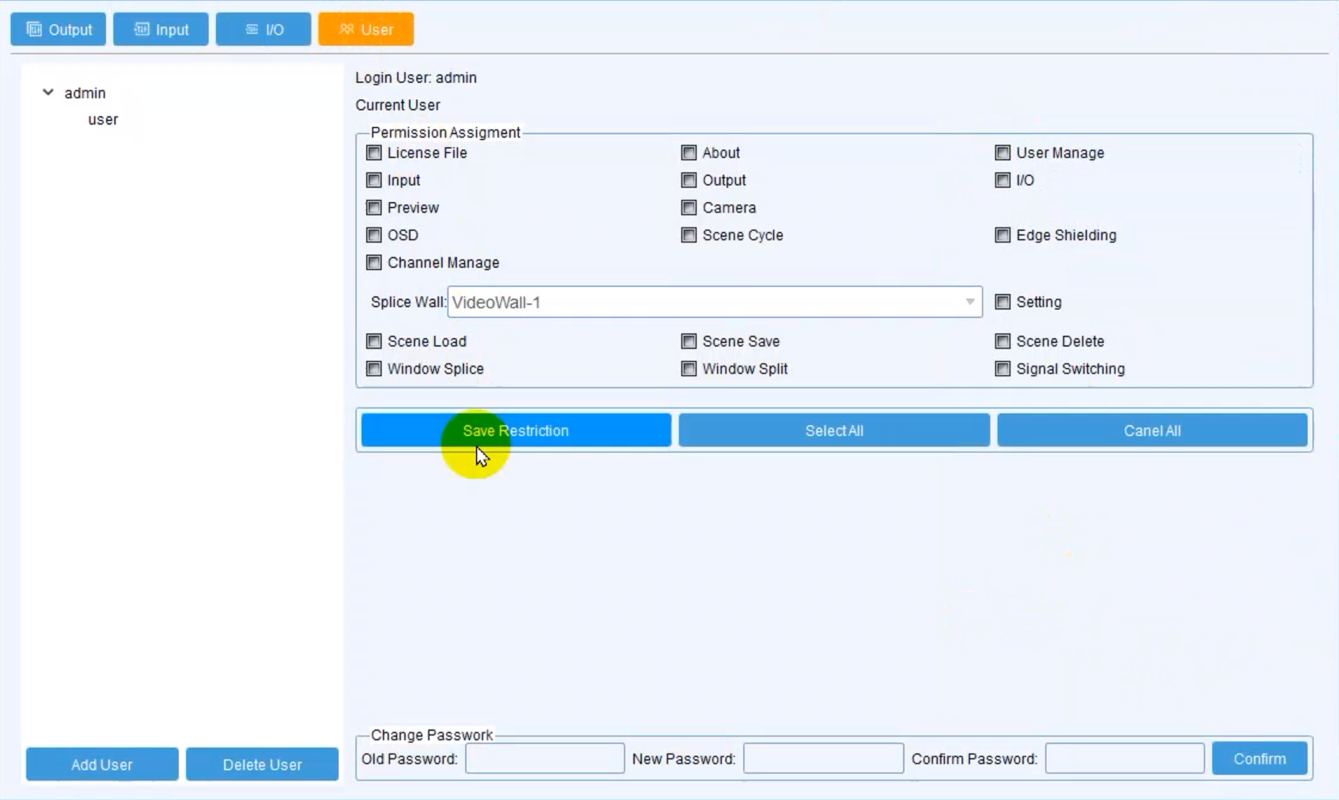The image size is (1339, 800).
Task: Toggle Signal Switching checkbox
Action: pos(1003,369)
